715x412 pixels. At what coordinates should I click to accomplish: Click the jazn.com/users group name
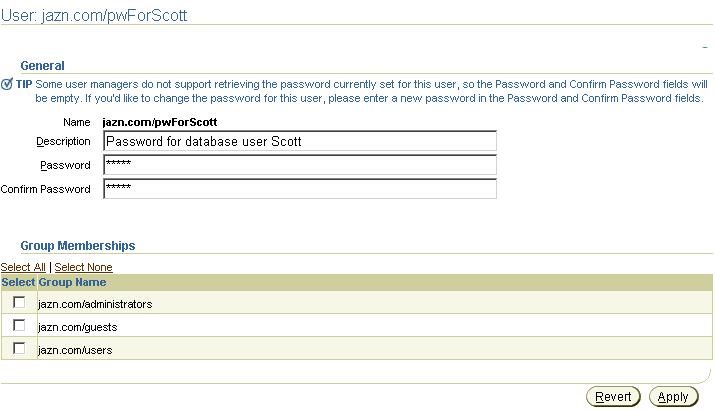(x=75, y=350)
